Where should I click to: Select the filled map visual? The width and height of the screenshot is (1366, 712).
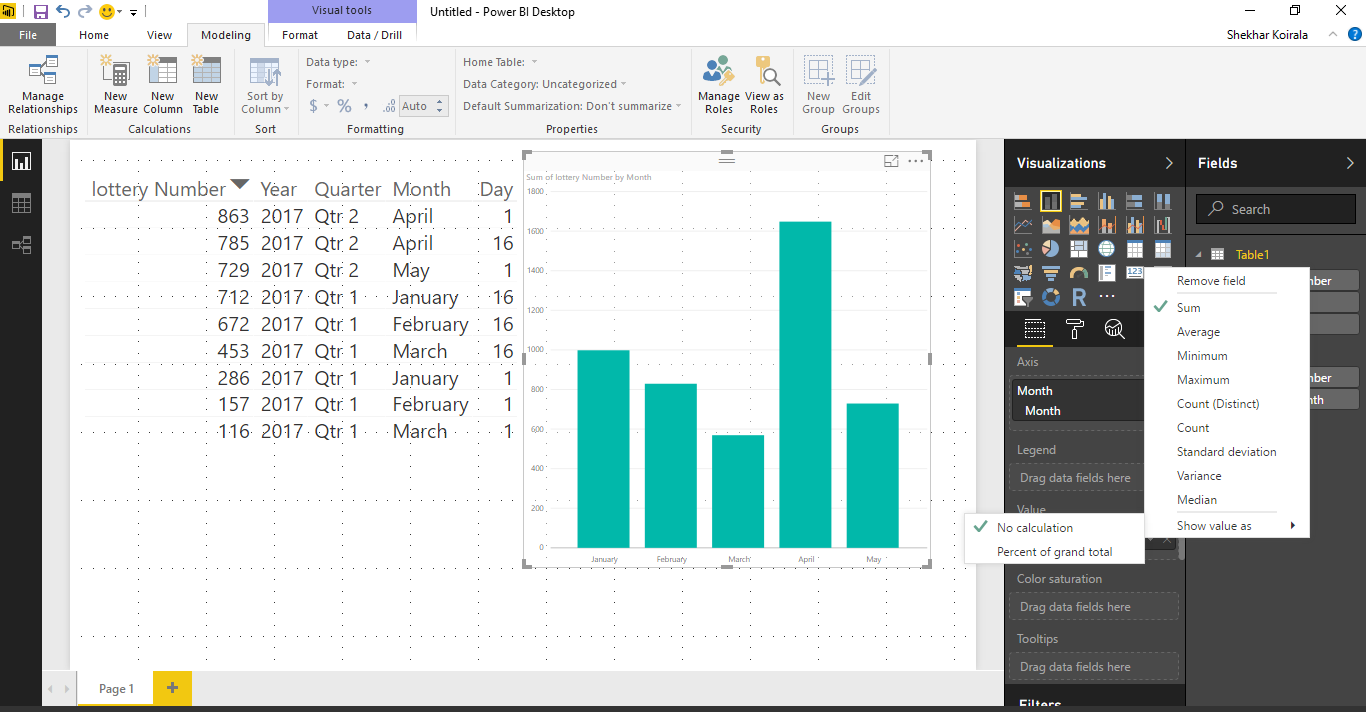point(1022,273)
